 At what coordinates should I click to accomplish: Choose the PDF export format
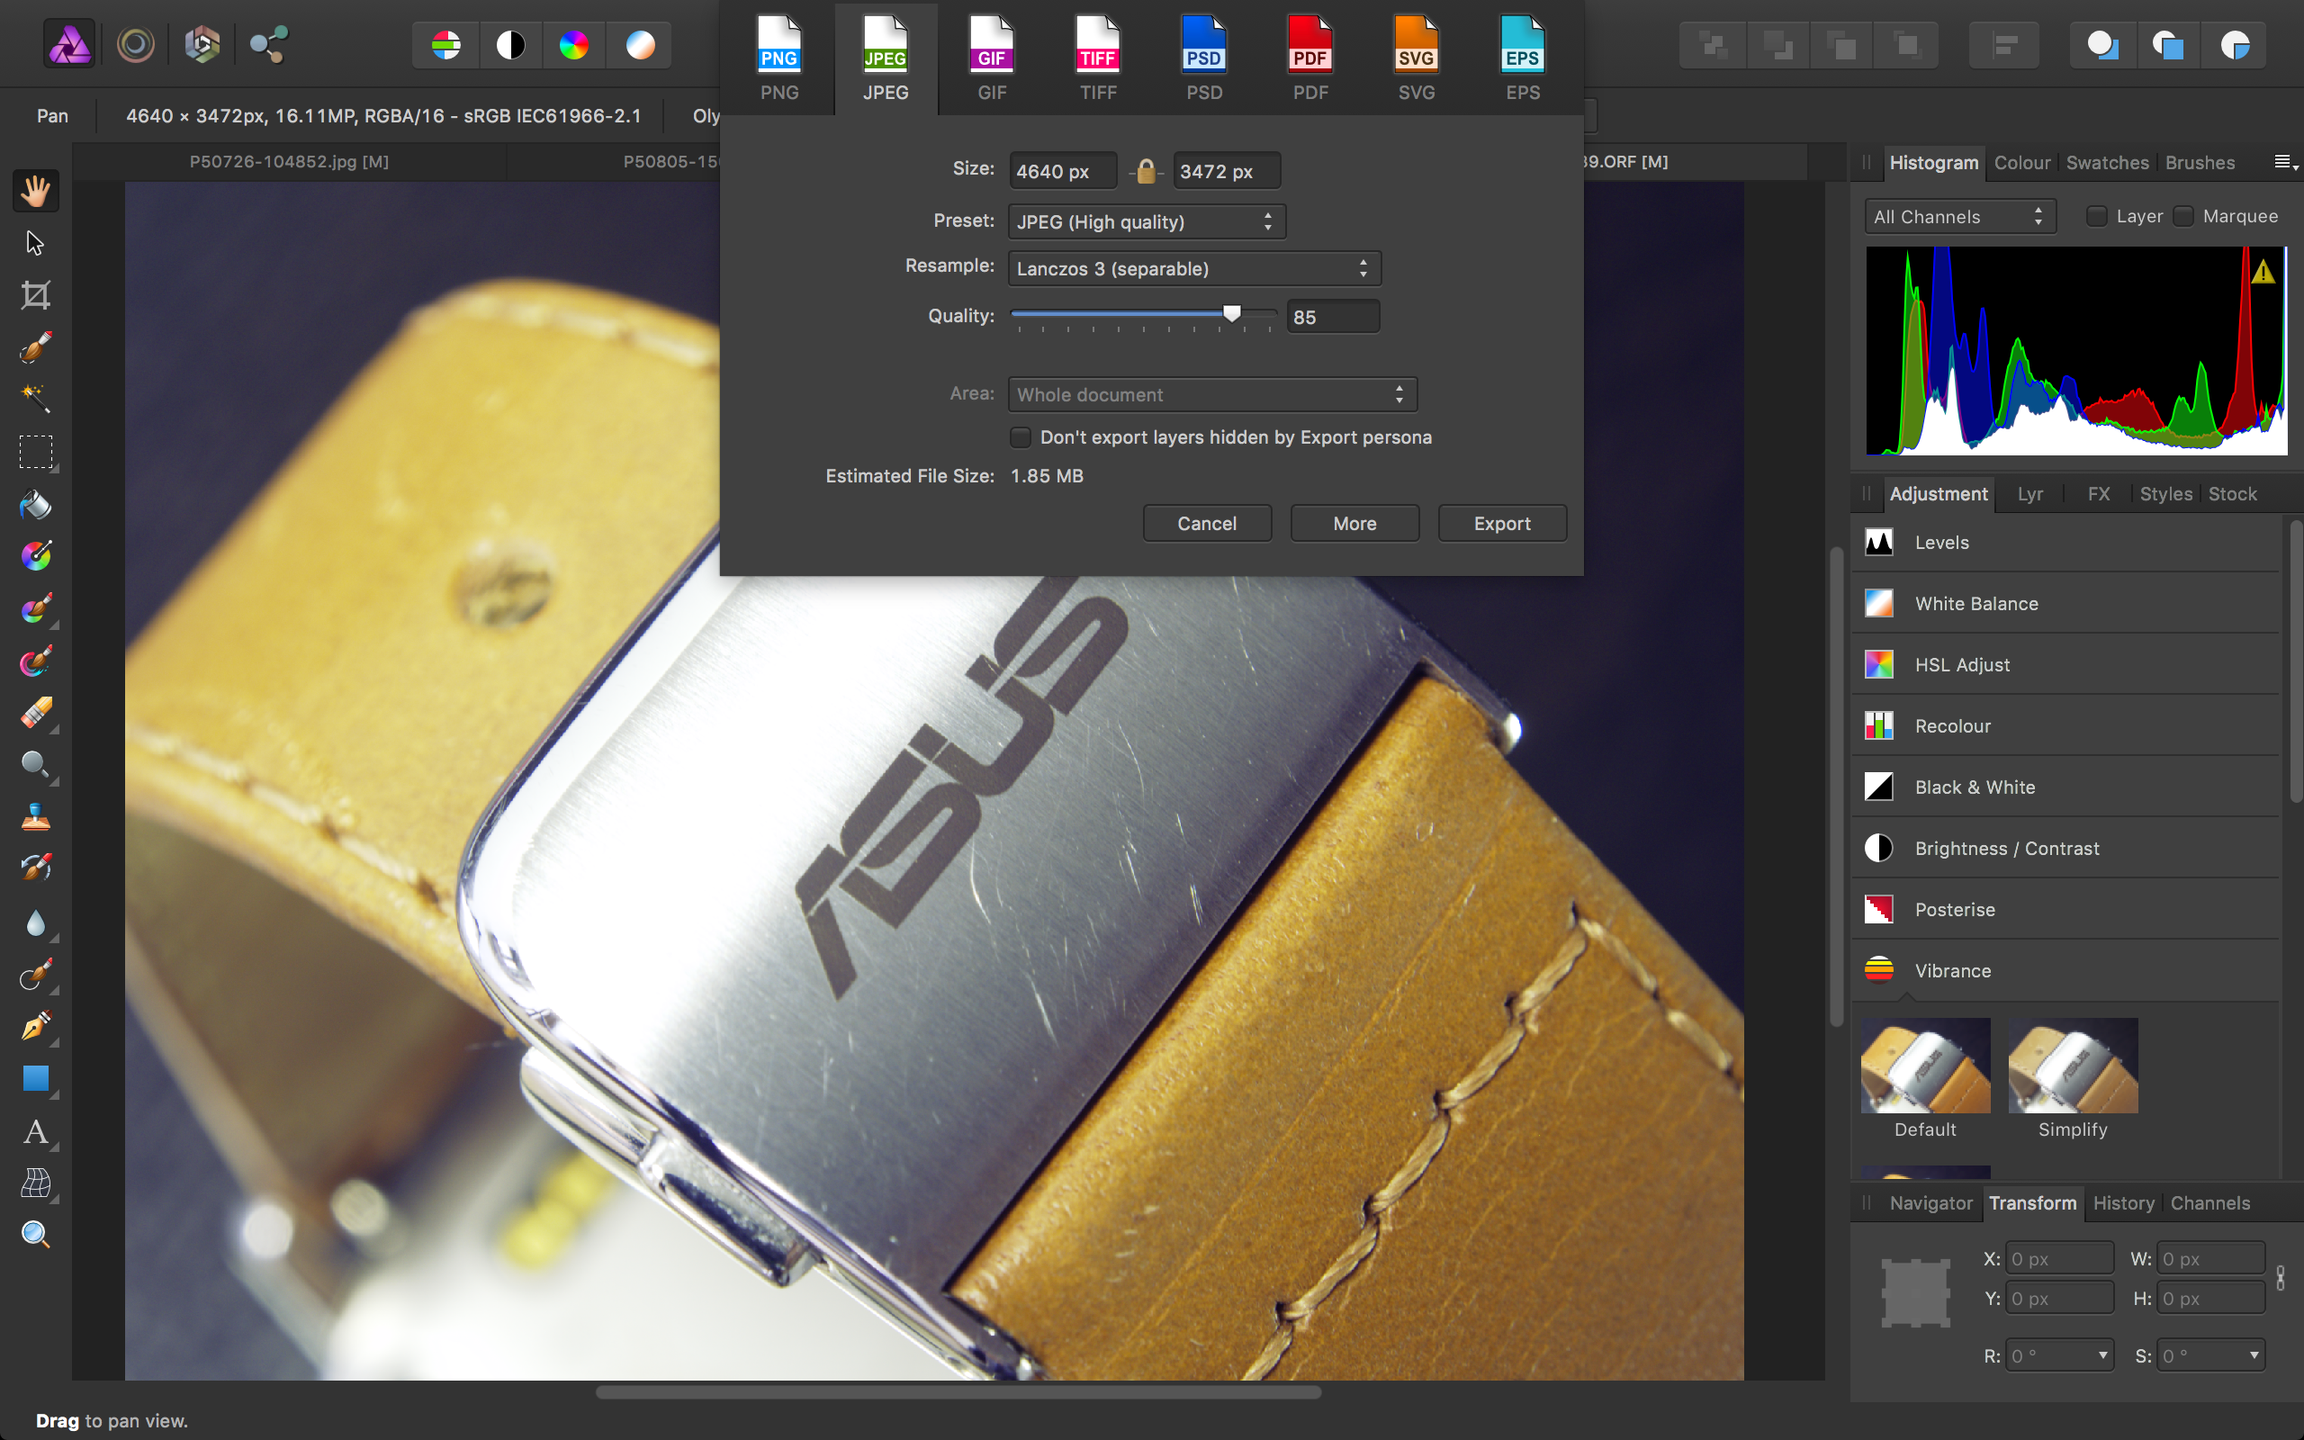pos(1310,59)
